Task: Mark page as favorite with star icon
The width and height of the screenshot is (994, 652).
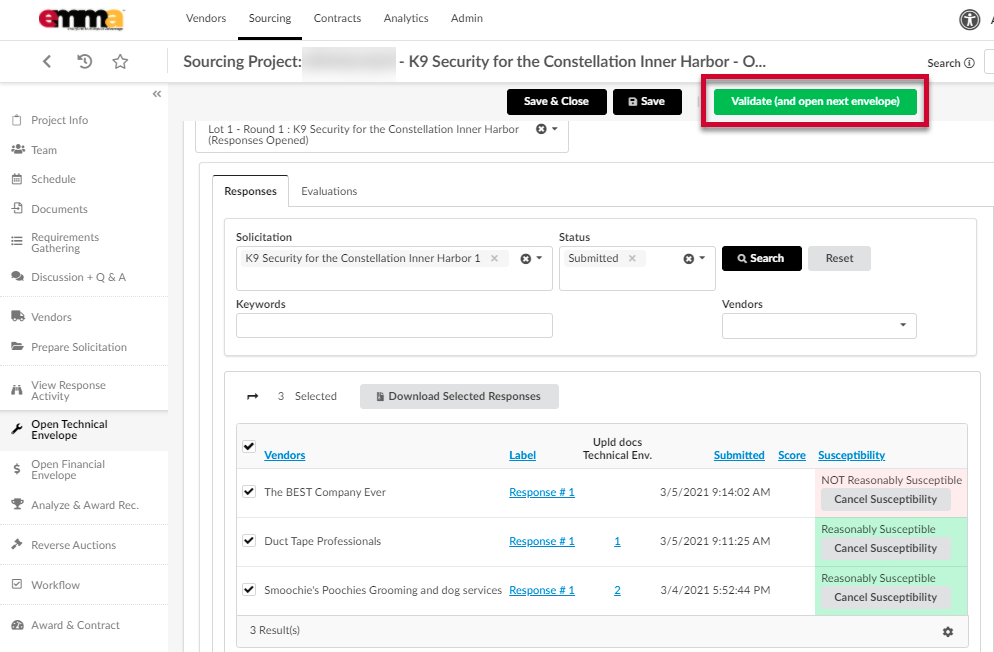Action: [x=120, y=61]
